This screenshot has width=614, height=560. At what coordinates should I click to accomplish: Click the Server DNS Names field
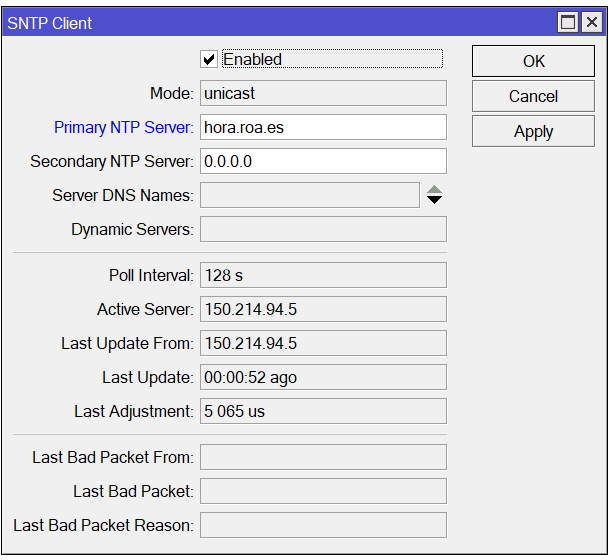tap(309, 195)
